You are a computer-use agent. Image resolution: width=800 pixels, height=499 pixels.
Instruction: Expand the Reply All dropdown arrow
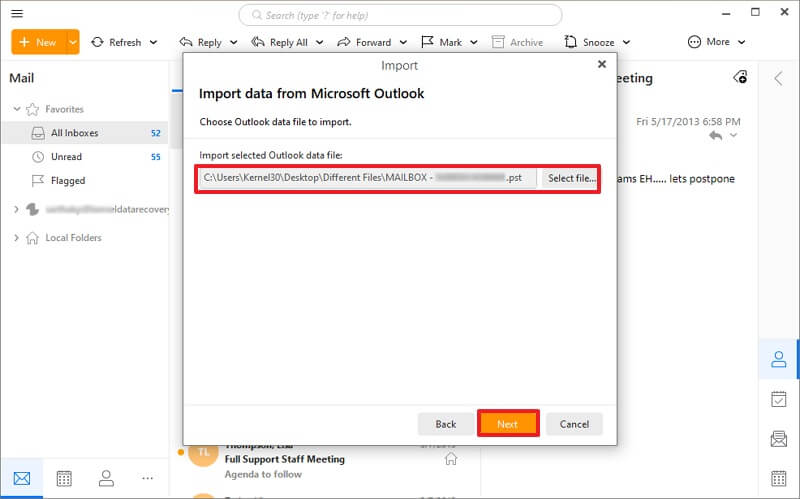point(319,42)
